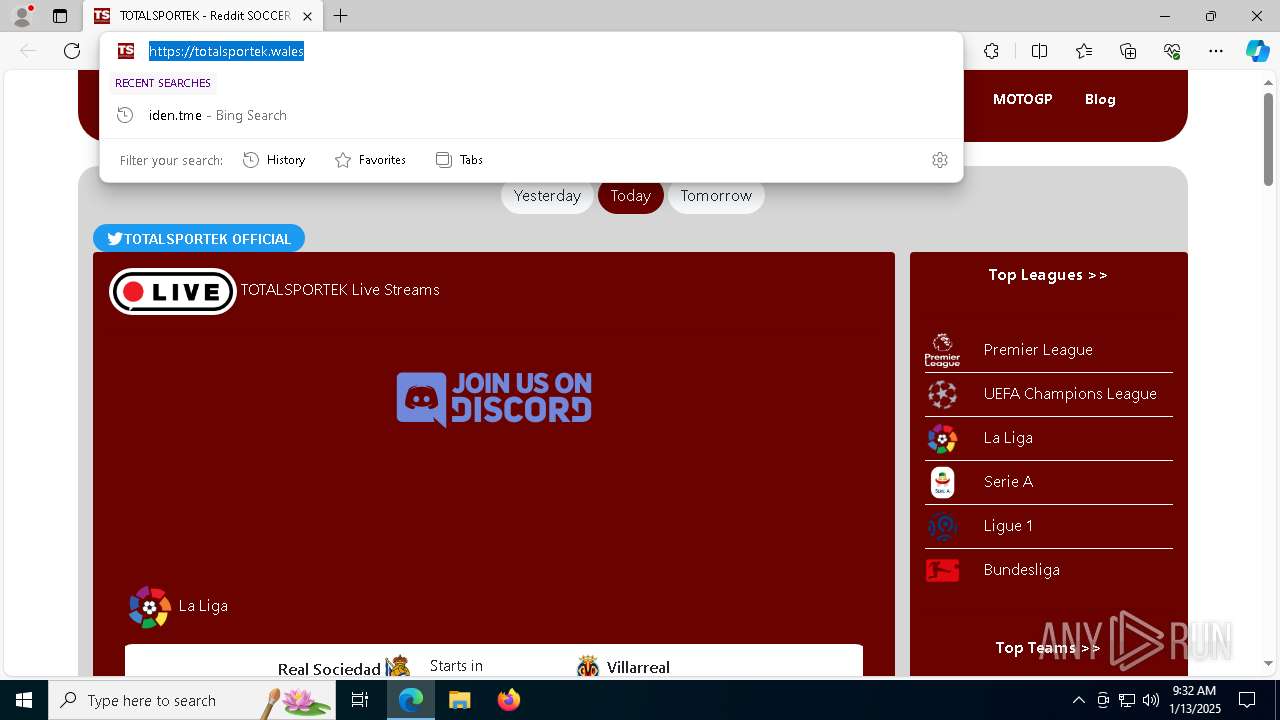
Task: Select the Yesterday schedule tab
Action: (x=547, y=196)
